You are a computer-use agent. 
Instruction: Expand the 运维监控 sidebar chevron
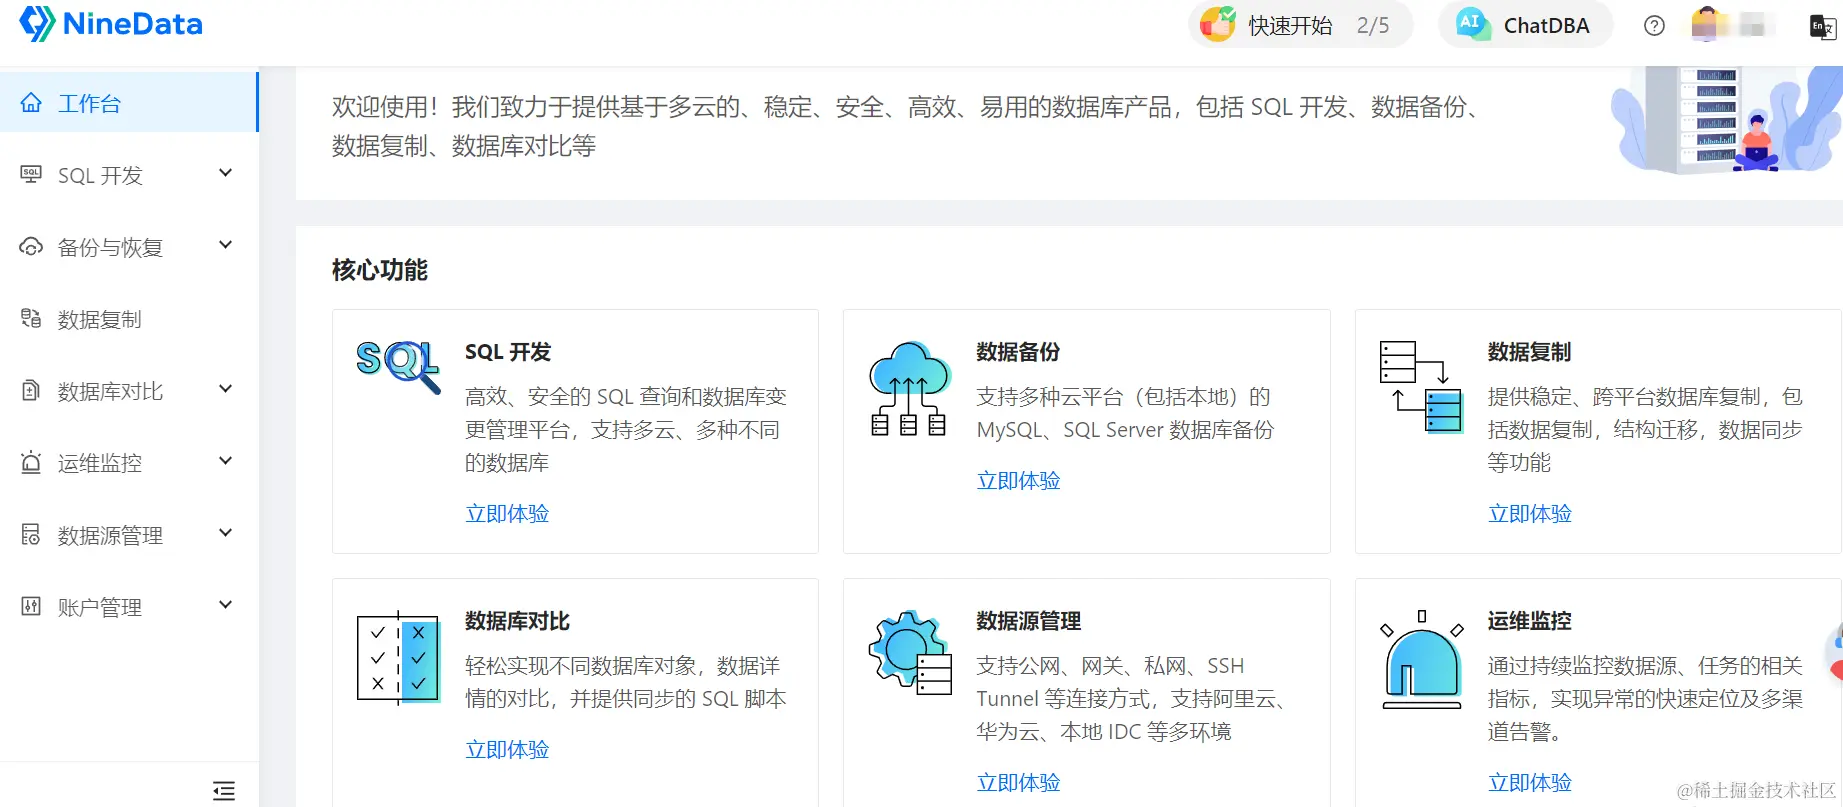[226, 461]
